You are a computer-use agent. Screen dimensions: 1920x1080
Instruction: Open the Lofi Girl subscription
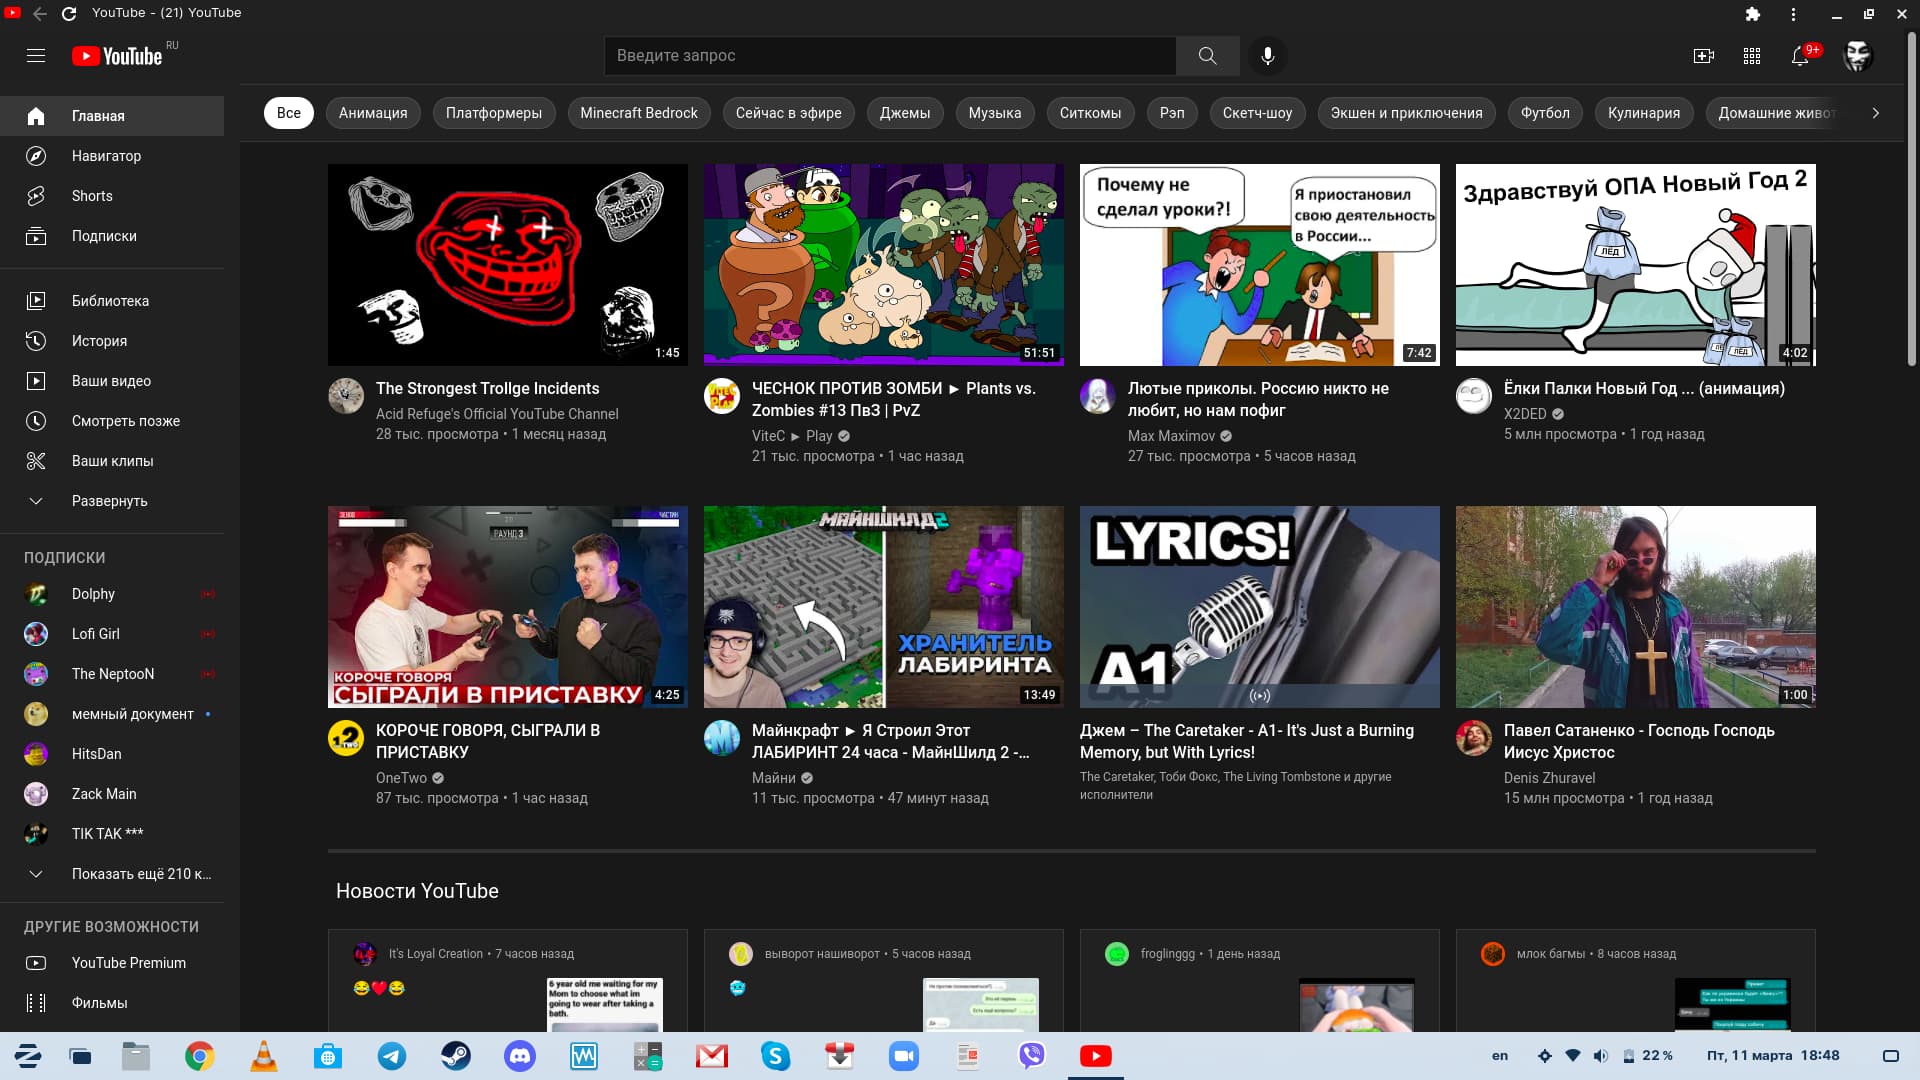point(112,634)
